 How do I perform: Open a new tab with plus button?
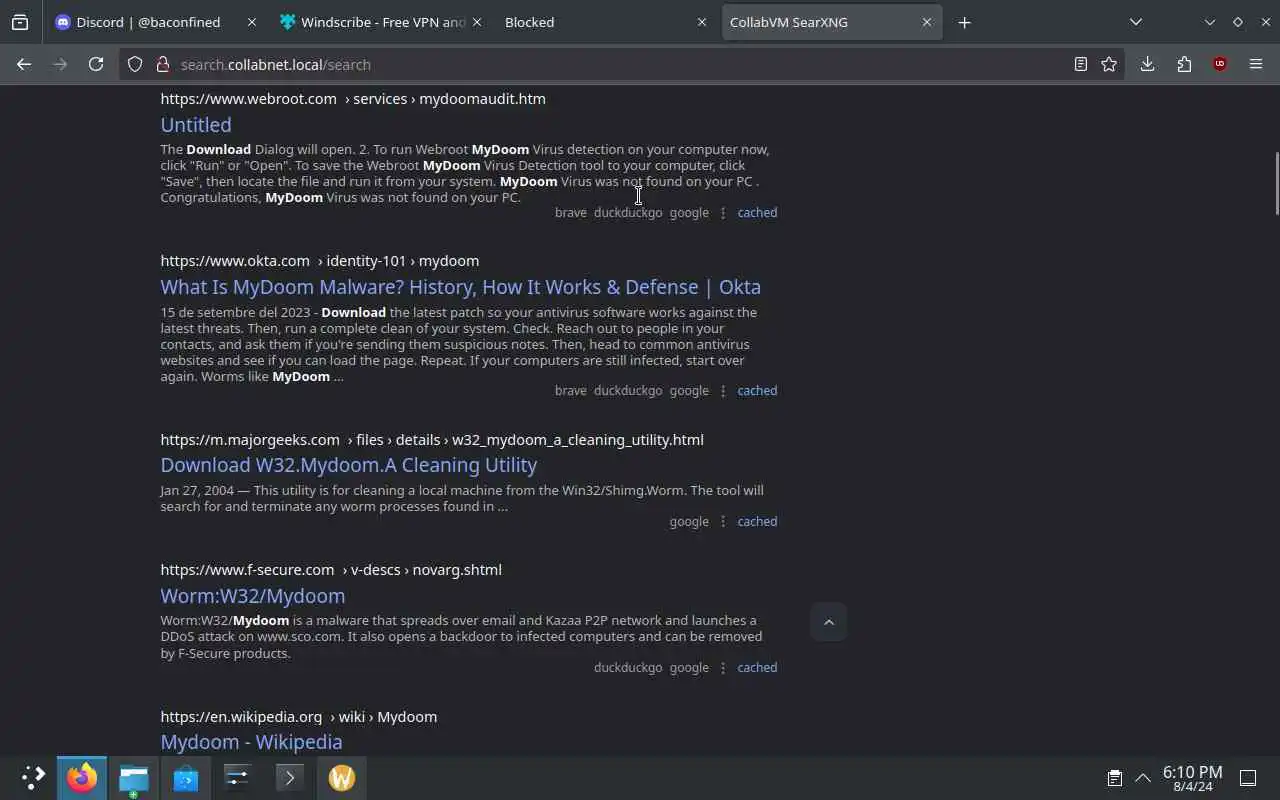point(964,22)
